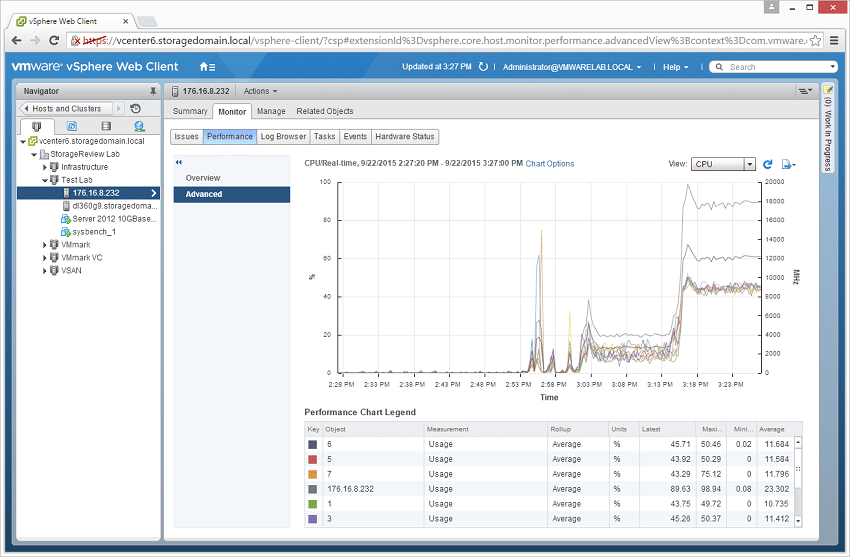The height and width of the screenshot is (557, 850).
Task: Bookmark this page with star icon
Action: [815, 41]
